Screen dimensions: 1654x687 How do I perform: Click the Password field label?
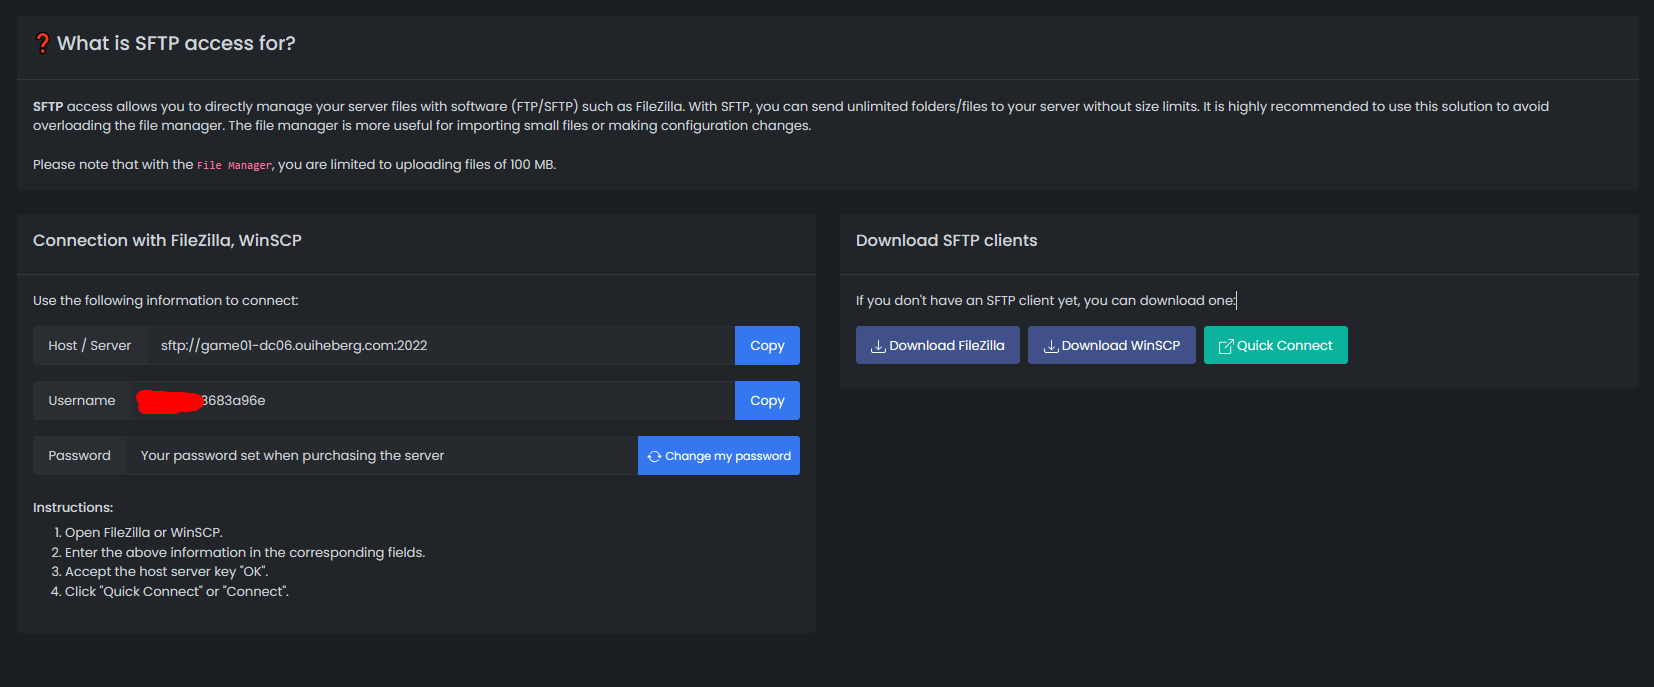coord(79,455)
